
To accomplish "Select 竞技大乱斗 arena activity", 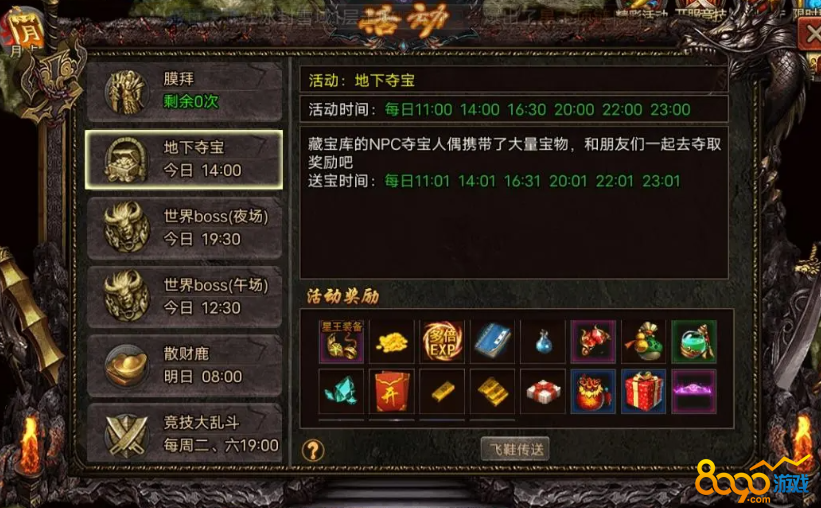I will pyautogui.click(x=184, y=434).
